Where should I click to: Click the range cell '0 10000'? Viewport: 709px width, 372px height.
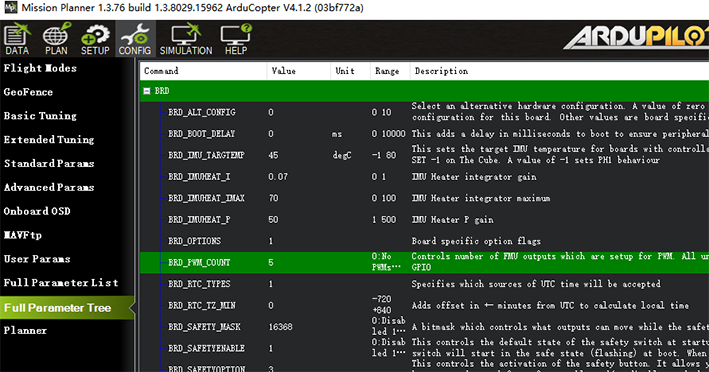[x=388, y=134]
